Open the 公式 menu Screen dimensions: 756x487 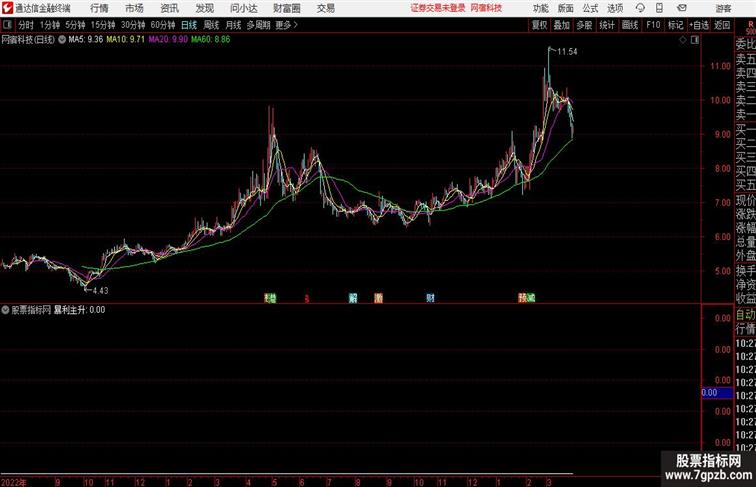click(x=590, y=8)
